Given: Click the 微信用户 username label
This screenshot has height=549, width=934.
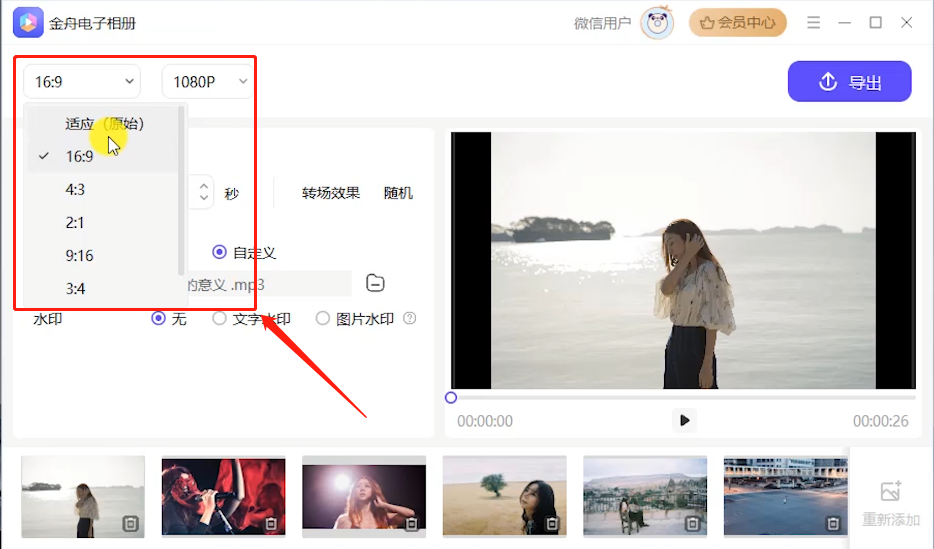Looking at the screenshot, I should 602,23.
